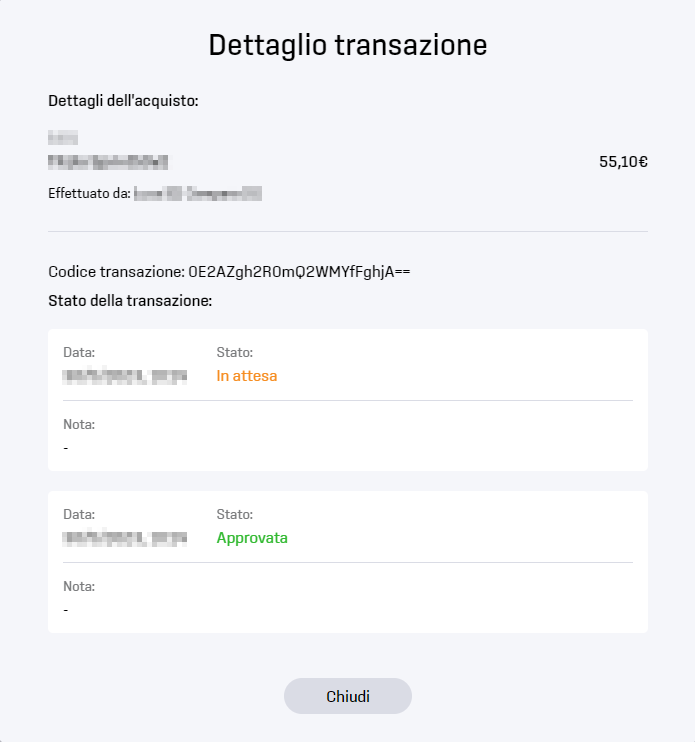
Task: Click the blurred date in the "Approvata" card
Action: coord(125,539)
